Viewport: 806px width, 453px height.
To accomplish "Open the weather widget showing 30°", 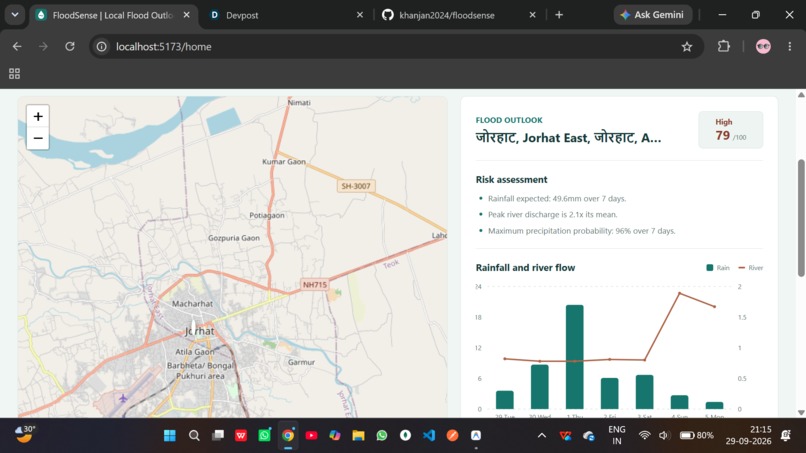I will [x=25, y=434].
